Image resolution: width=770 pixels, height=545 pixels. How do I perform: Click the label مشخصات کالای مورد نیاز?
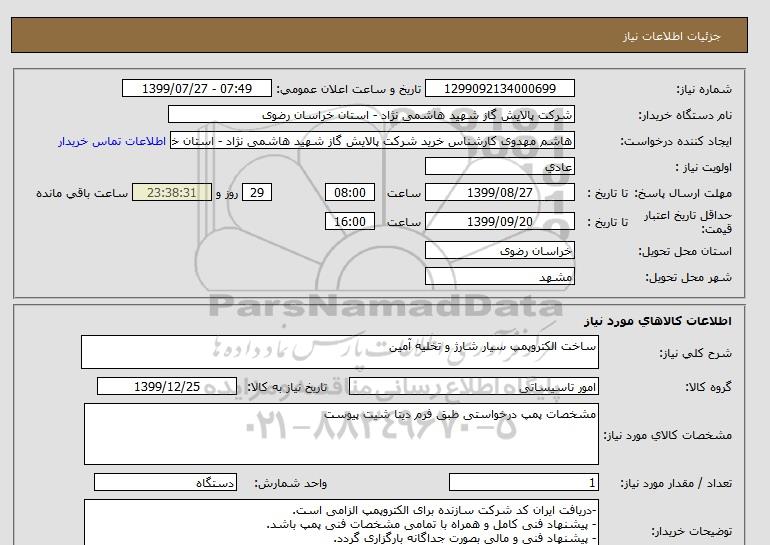pyautogui.click(x=667, y=435)
